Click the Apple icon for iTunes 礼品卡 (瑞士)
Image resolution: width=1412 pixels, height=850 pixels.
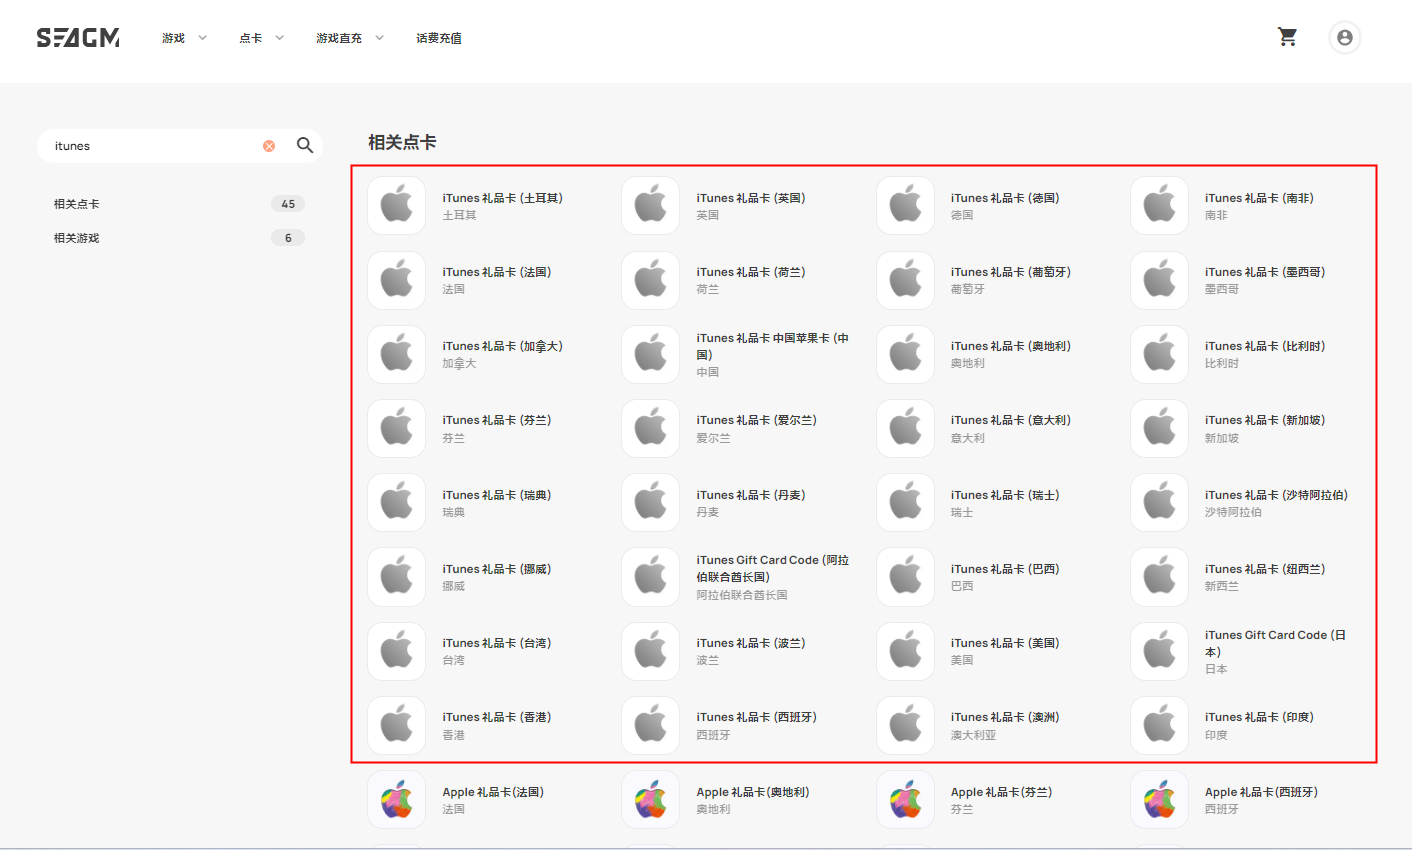click(x=906, y=503)
